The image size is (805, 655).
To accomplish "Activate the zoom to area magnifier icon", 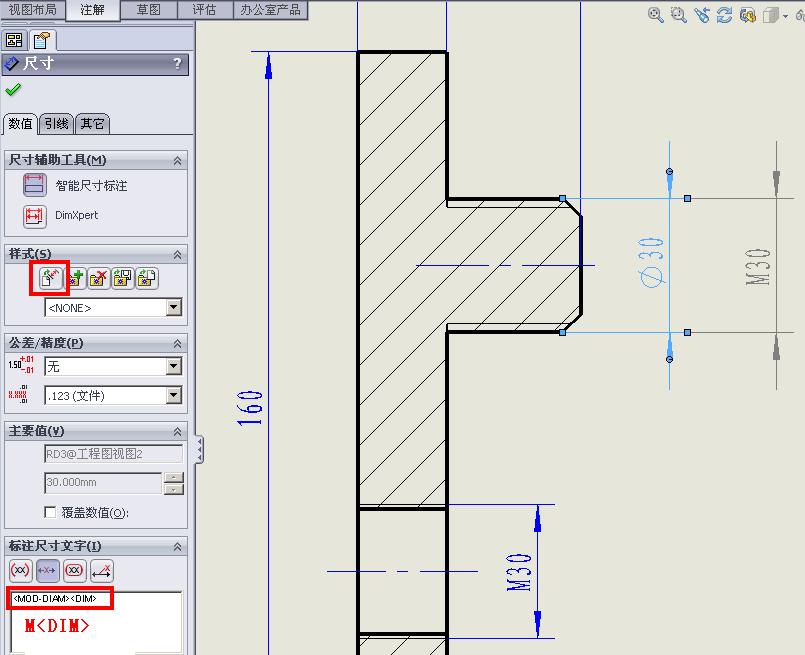I will [679, 15].
